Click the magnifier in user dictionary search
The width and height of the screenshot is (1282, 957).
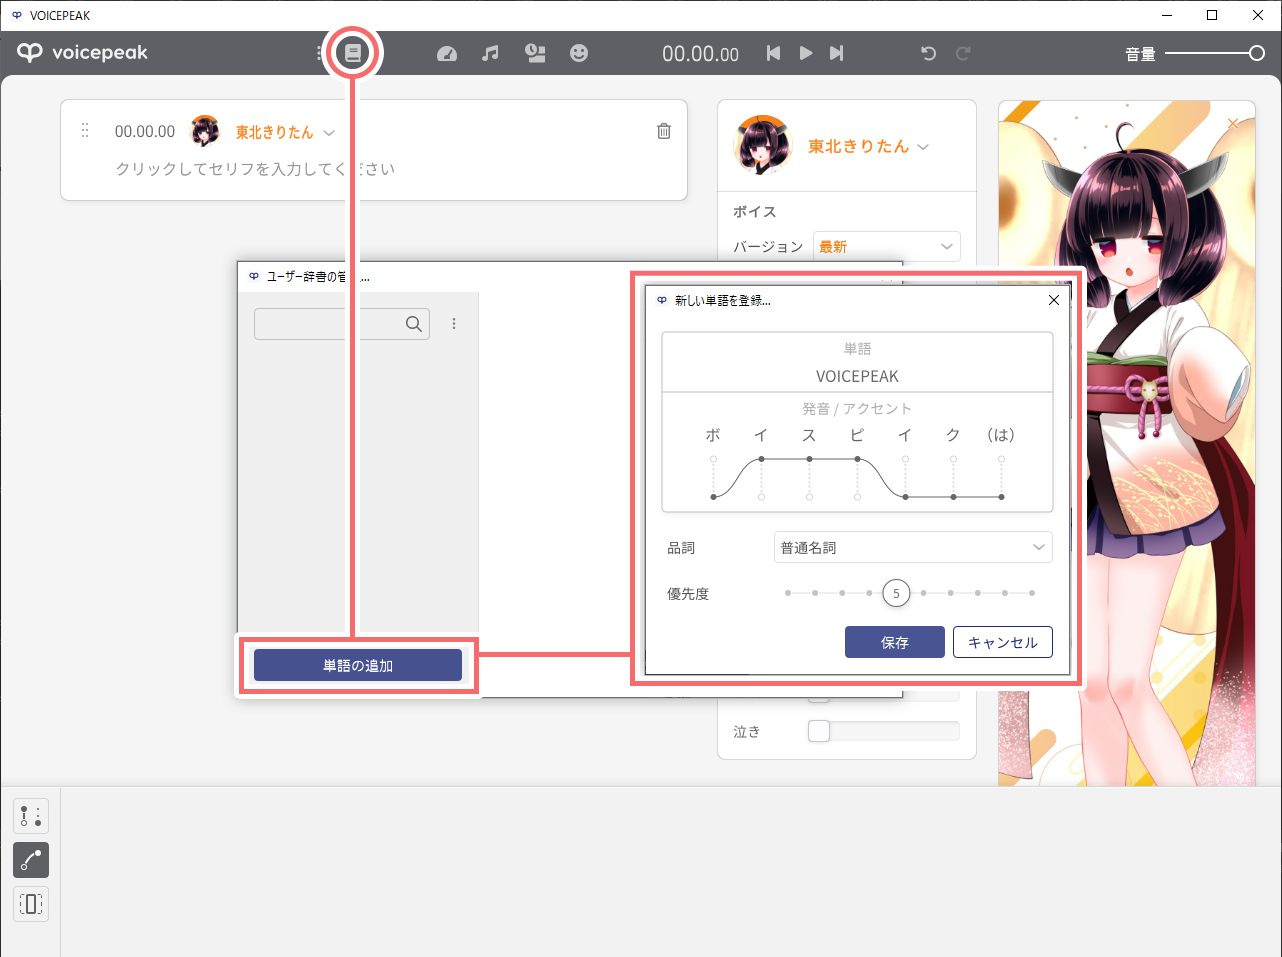(414, 324)
